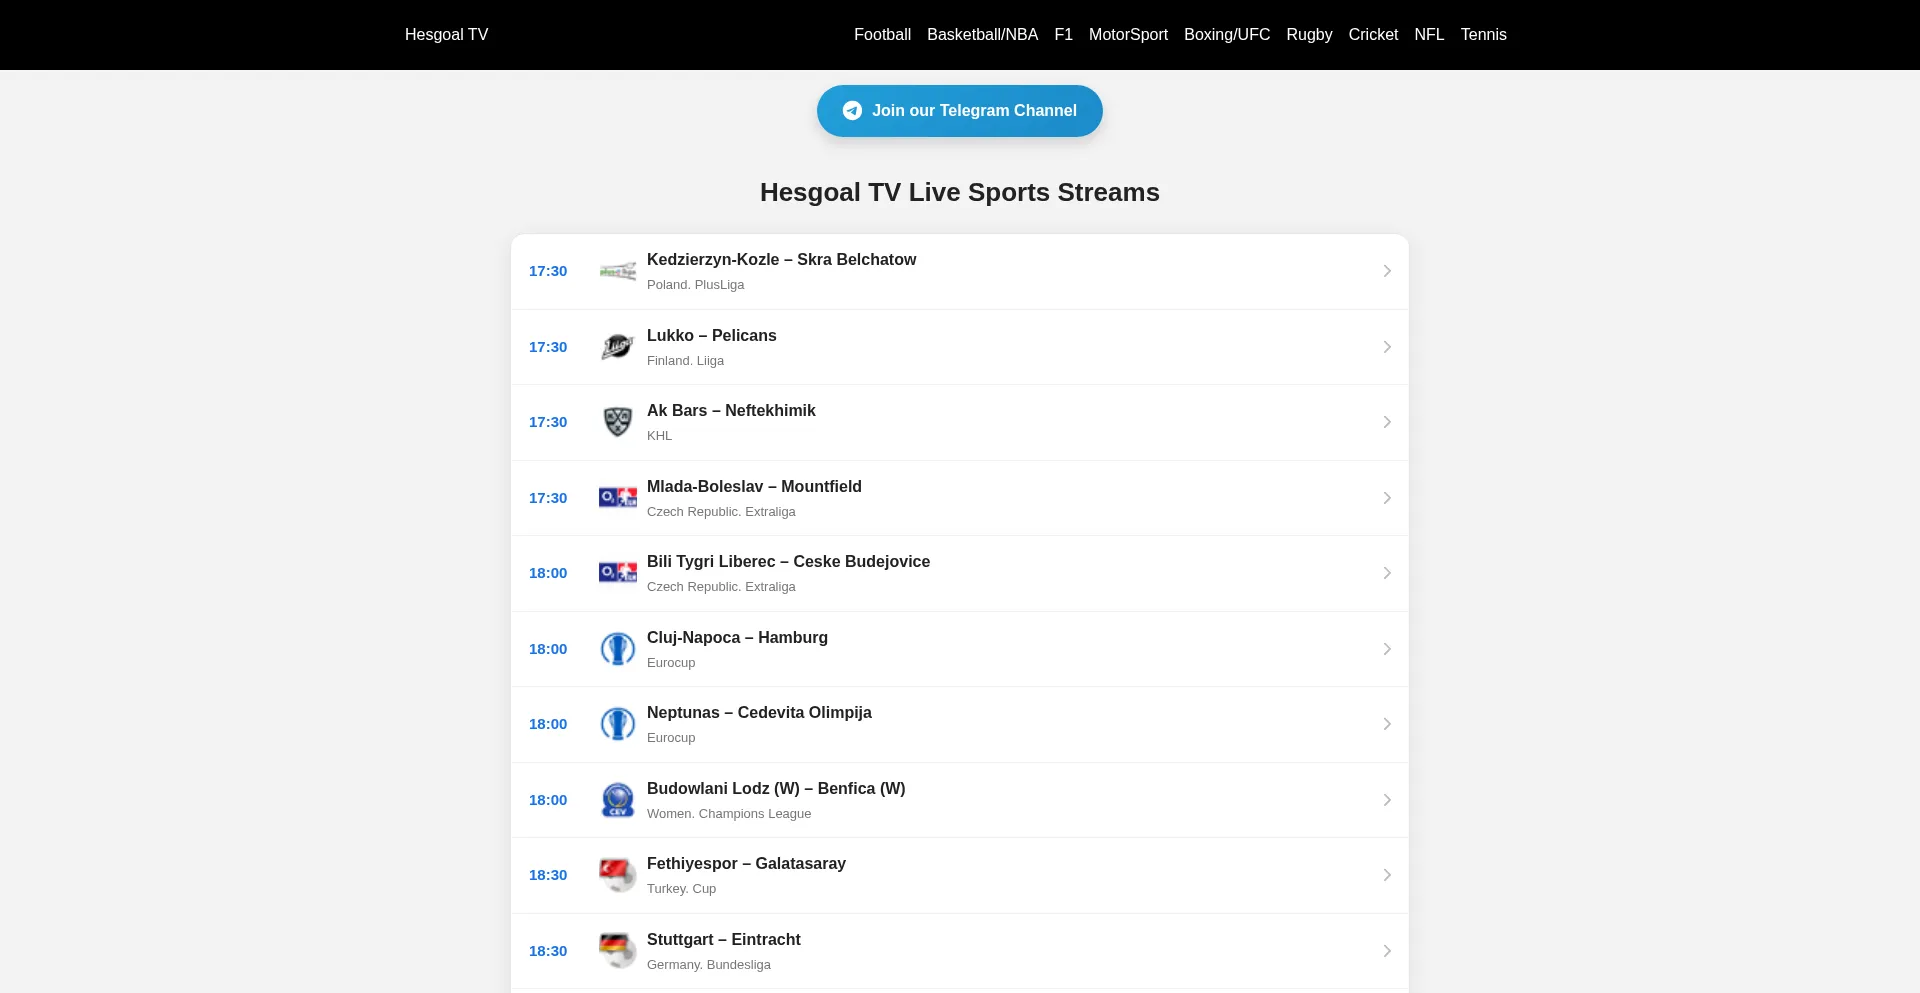Open Stuttgart – Eintracht row chevron
Screen dimensions: 1920x993
(x=1387, y=951)
